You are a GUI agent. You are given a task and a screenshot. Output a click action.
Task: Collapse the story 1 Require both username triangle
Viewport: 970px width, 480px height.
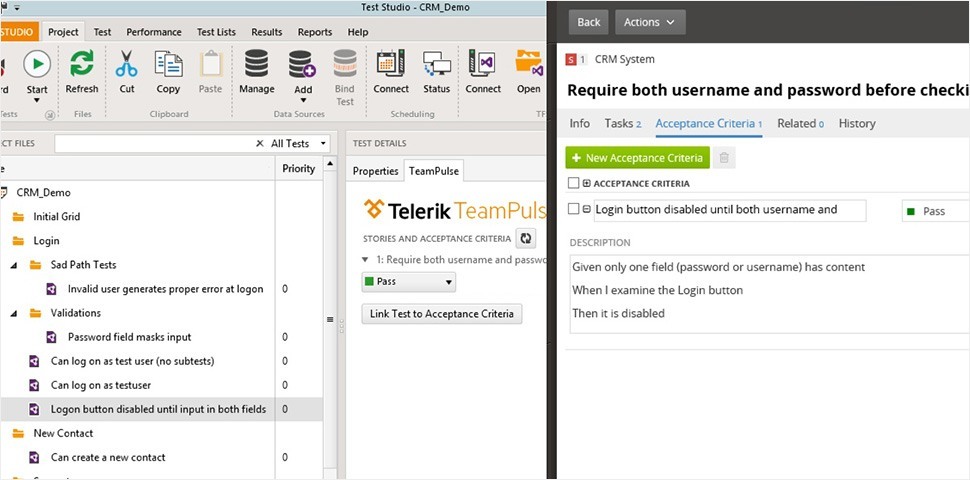pyautogui.click(x=366, y=260)
